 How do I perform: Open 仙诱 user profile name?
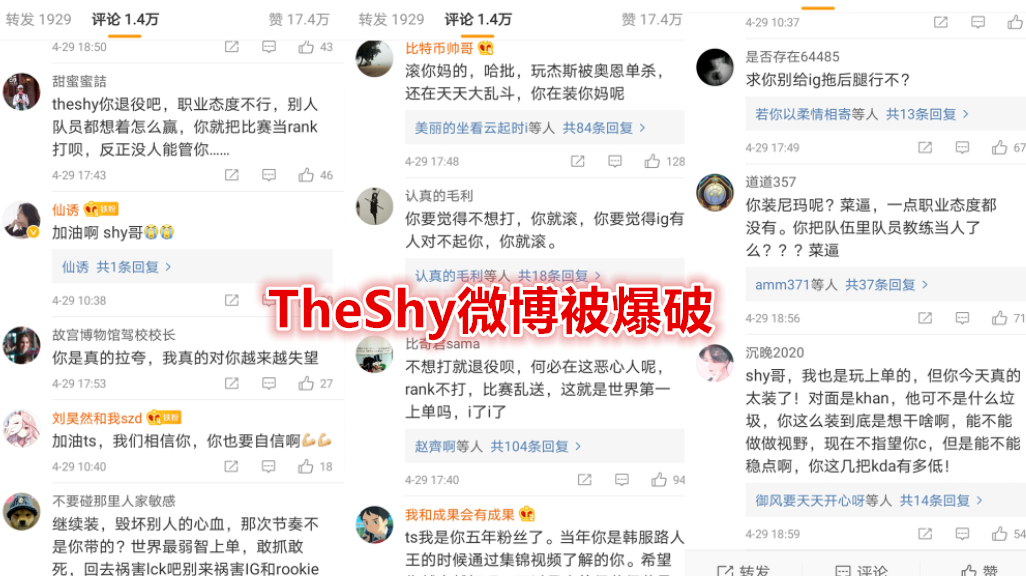click(65, 210)
